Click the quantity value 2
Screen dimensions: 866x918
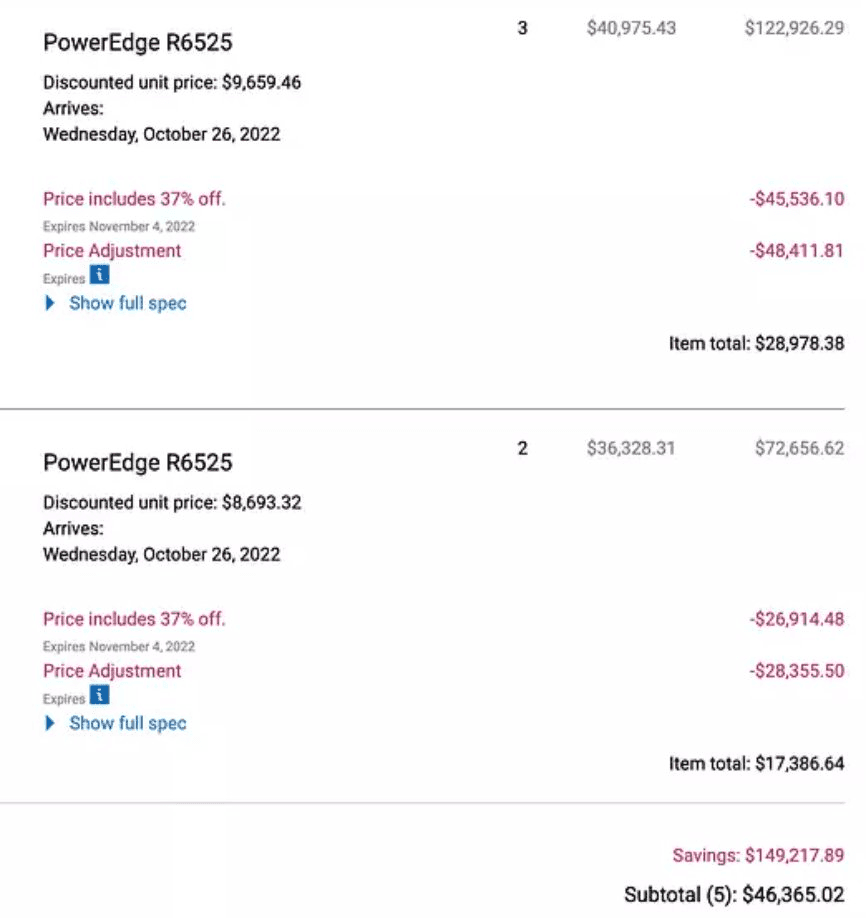522,448
